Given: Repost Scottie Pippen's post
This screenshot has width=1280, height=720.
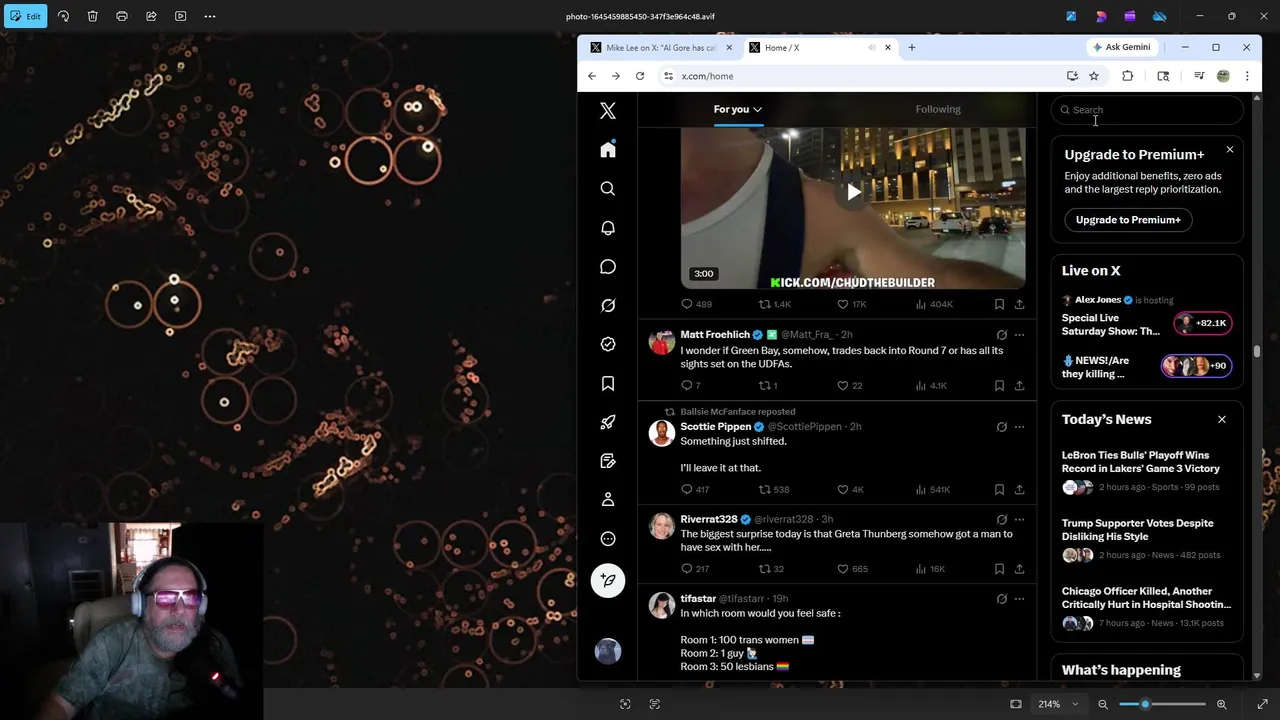Looking at the screenshot, I should tap(764, 490).
